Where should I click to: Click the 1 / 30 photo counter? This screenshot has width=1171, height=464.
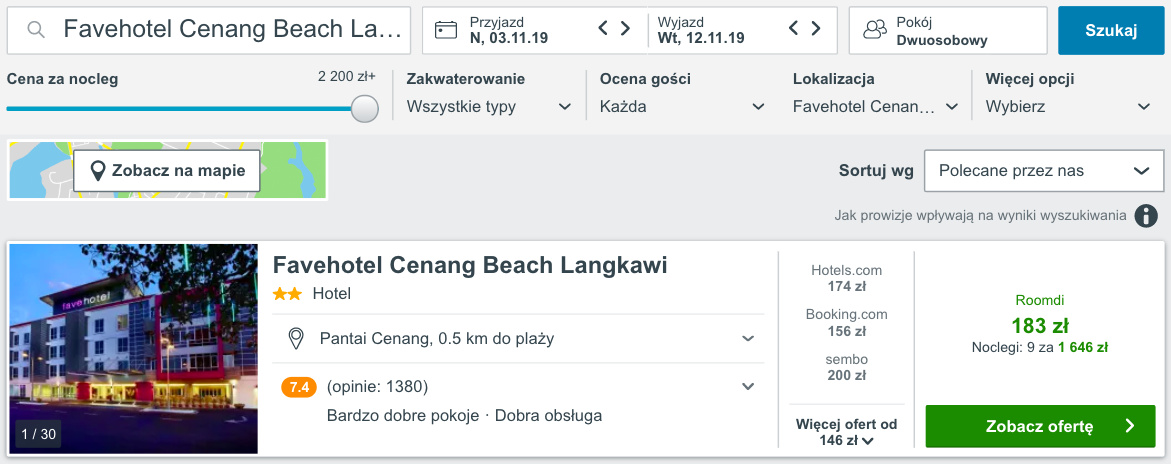[38, 433]
